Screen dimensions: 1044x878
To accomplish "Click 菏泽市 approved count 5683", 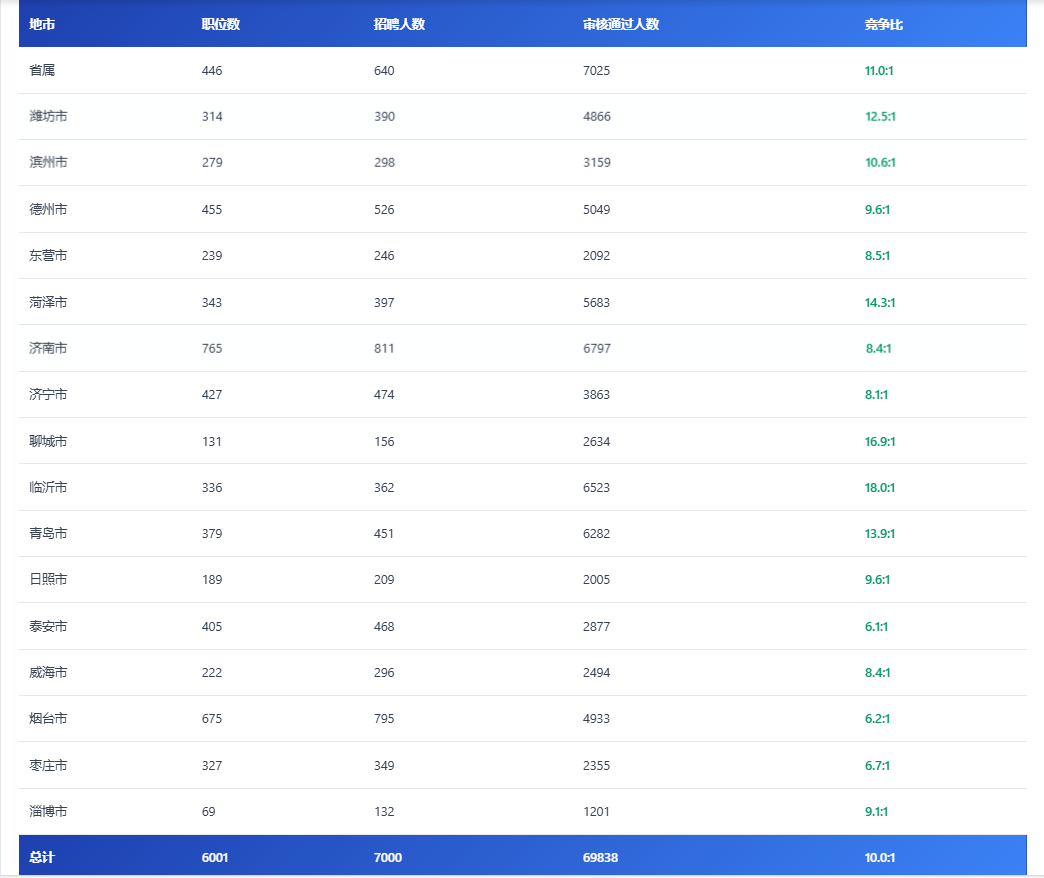I will [596, 302].
